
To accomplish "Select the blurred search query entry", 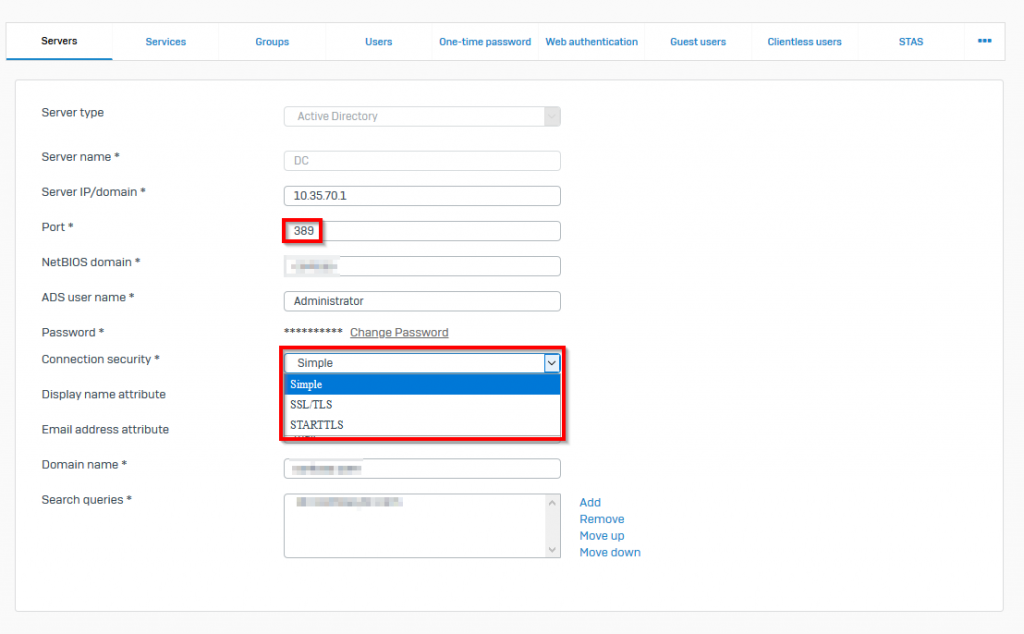I will point(349,502).
